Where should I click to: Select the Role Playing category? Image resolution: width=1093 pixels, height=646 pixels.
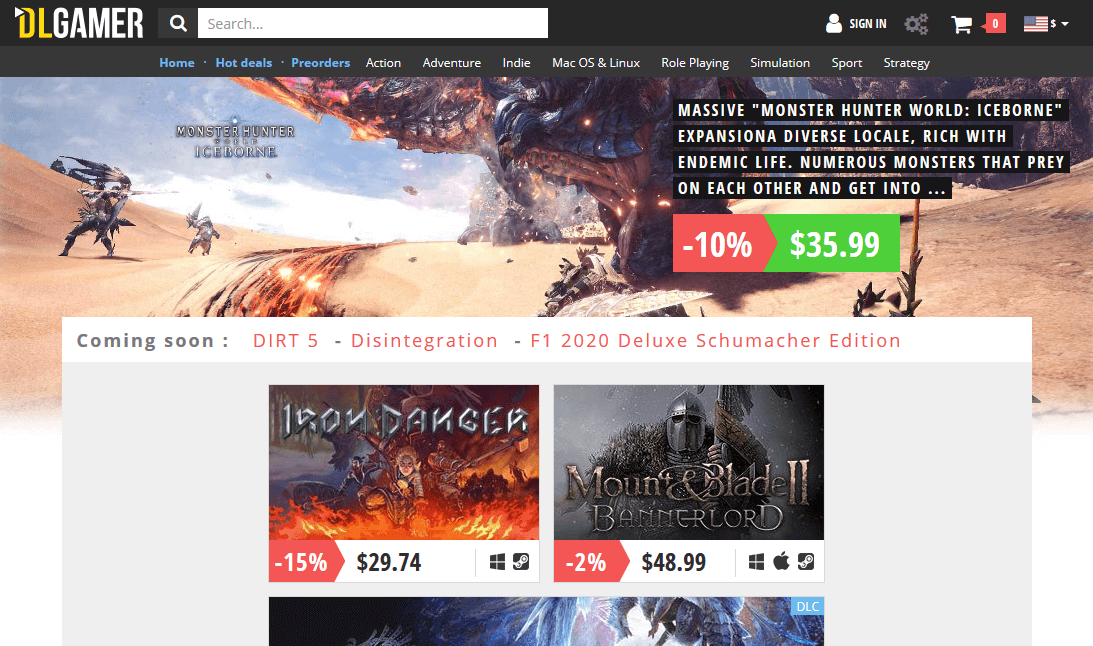click(x=695, y=63)
